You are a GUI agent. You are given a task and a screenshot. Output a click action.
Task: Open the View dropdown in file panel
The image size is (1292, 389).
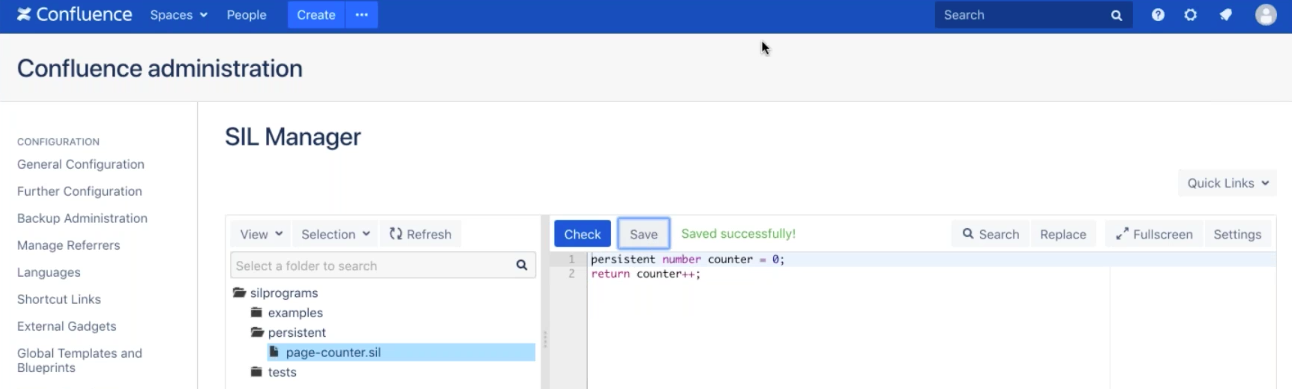(x=262, y=234)
